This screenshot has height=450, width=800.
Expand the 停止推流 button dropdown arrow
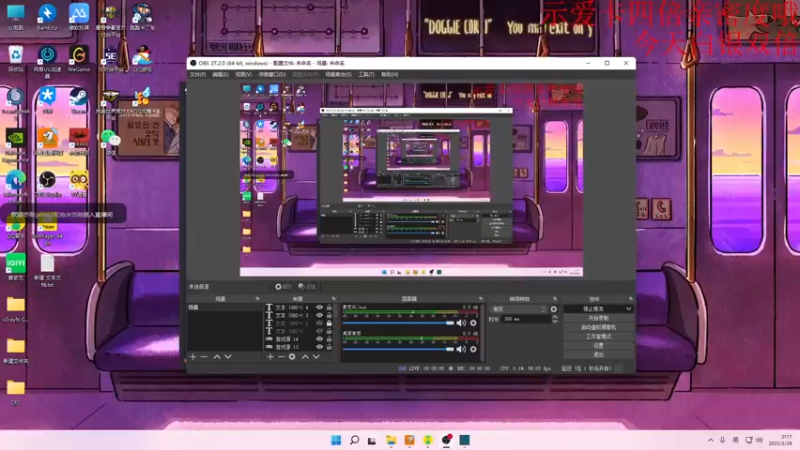coord(629,309)
